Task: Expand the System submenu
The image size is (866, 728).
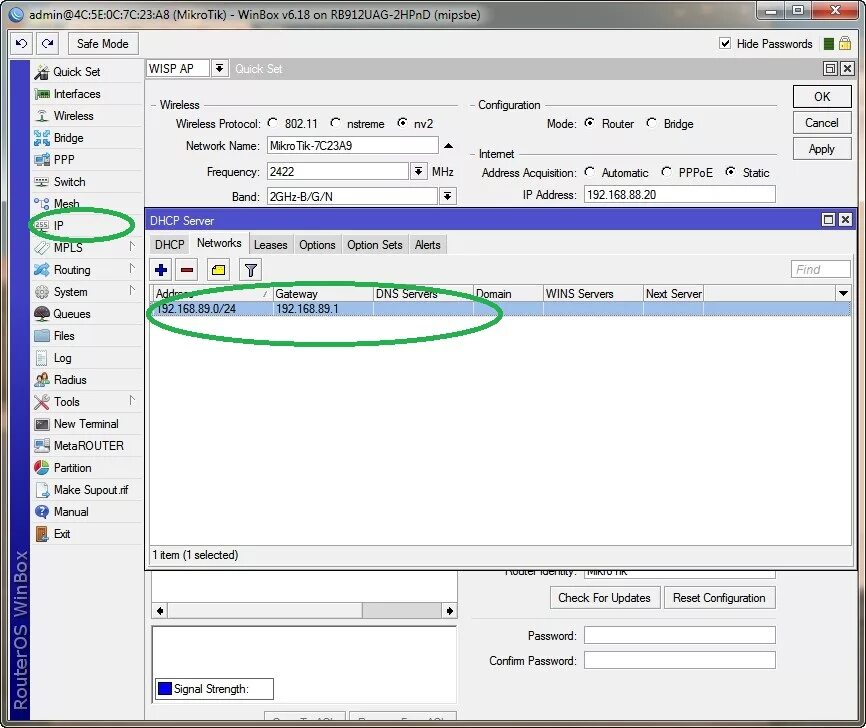Action: (131, 291)
